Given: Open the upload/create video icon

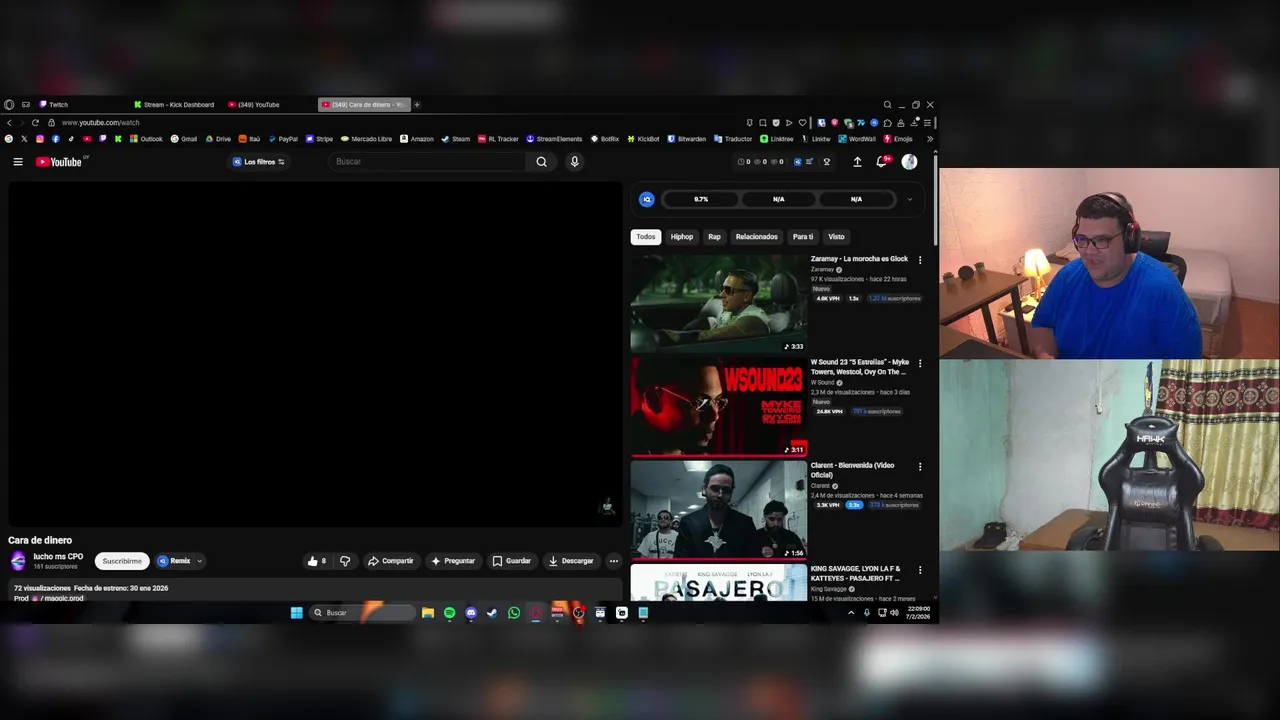Looking at the screenshot, I should (857, 162).
